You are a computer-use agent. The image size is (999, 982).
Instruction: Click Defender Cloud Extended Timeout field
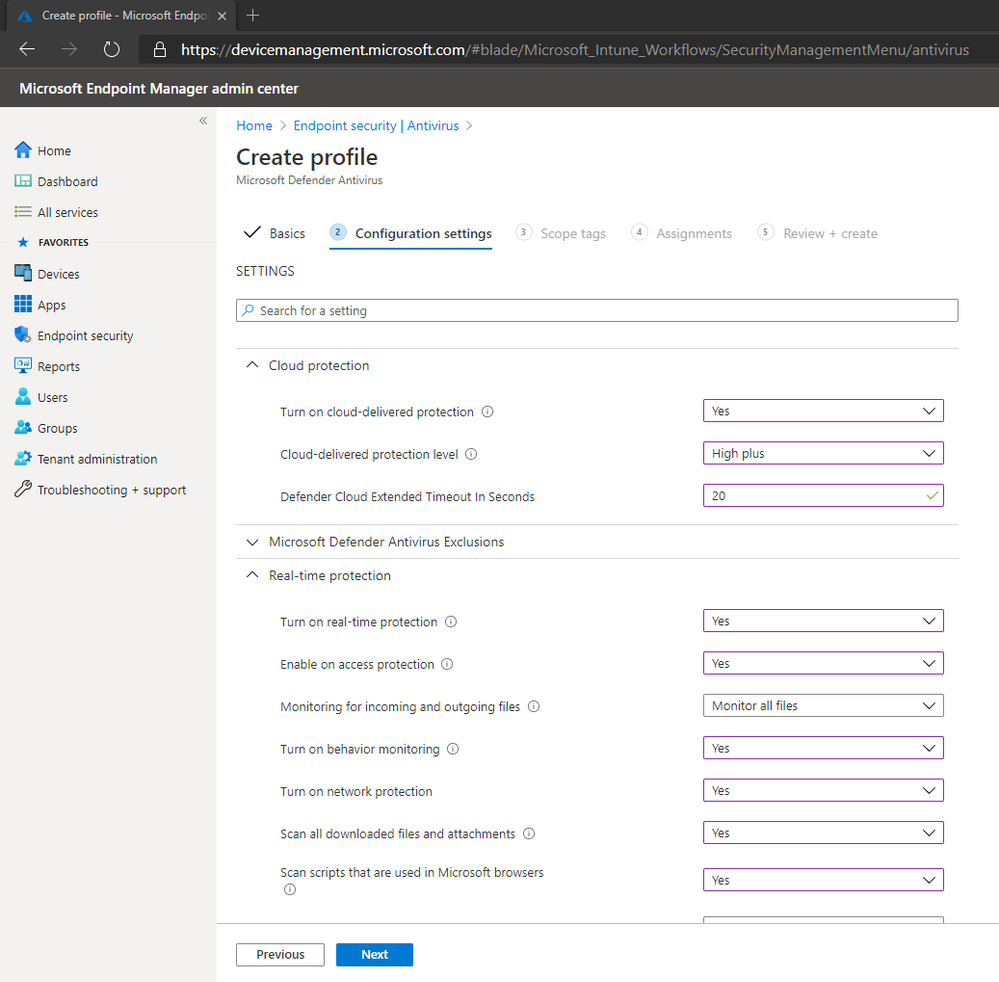[x=823, y=496]
